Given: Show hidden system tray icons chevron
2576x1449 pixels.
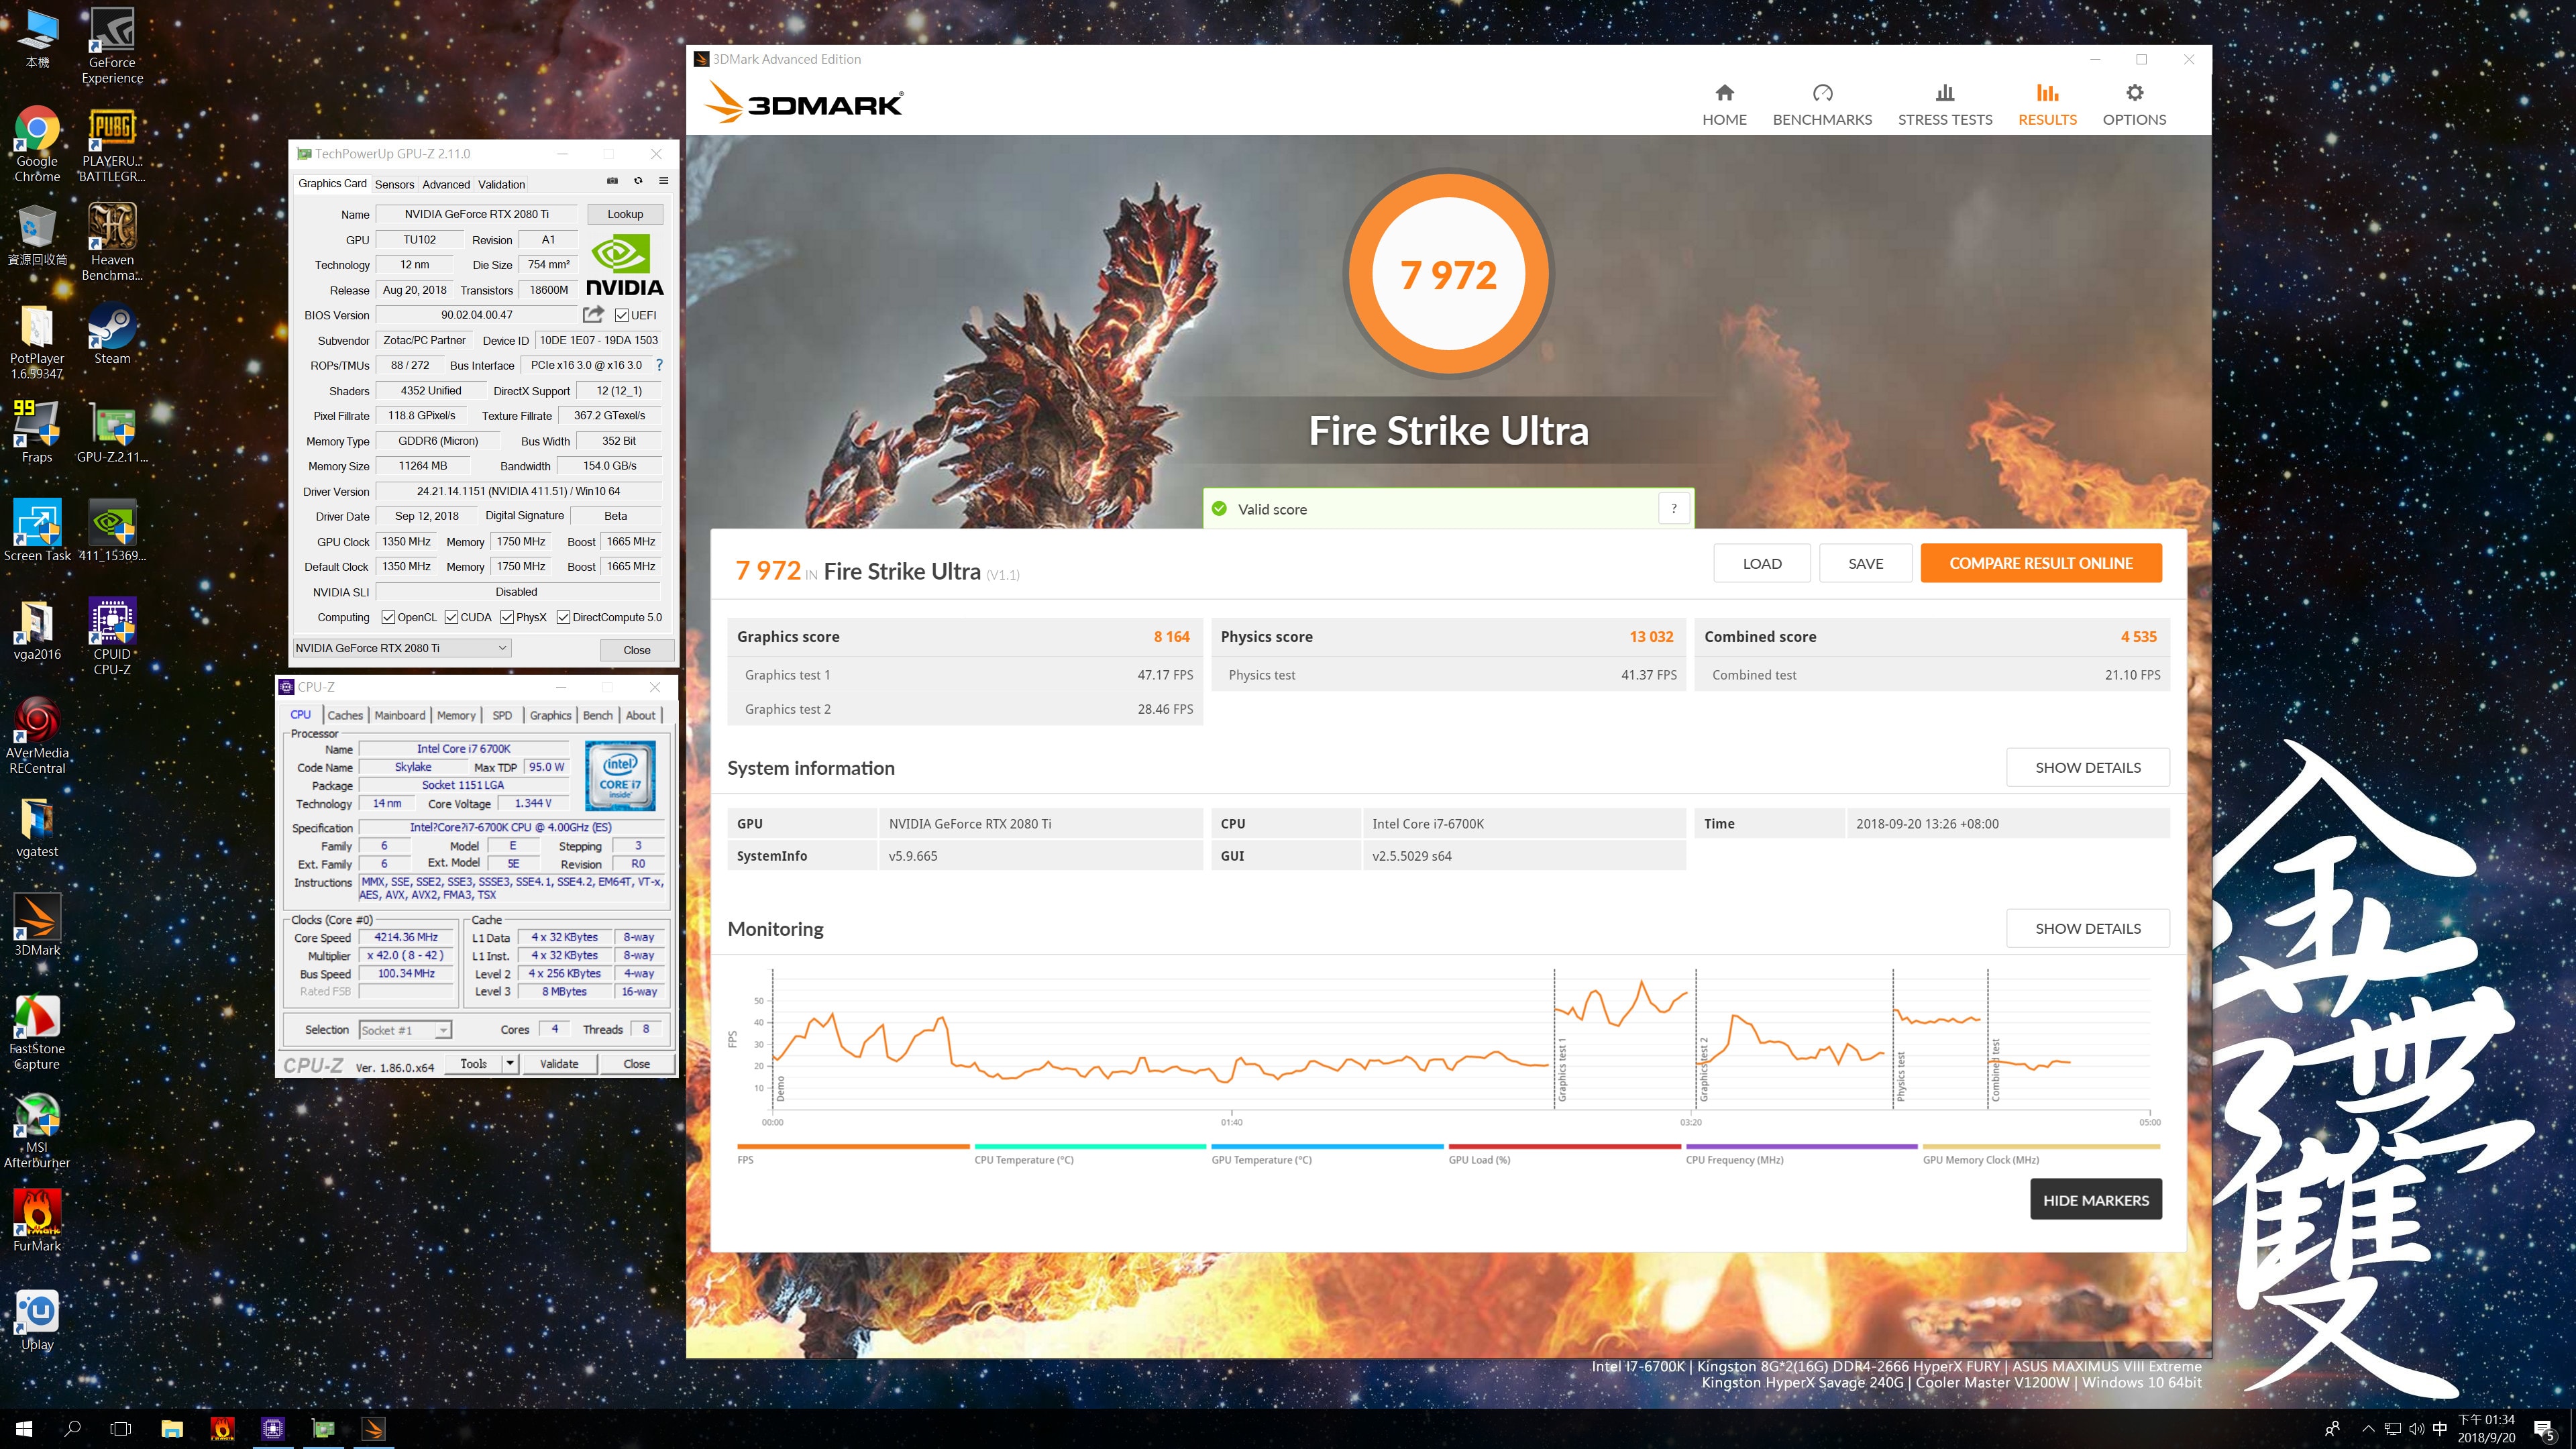Looking at the screenshot, I should point(2367,1429).
